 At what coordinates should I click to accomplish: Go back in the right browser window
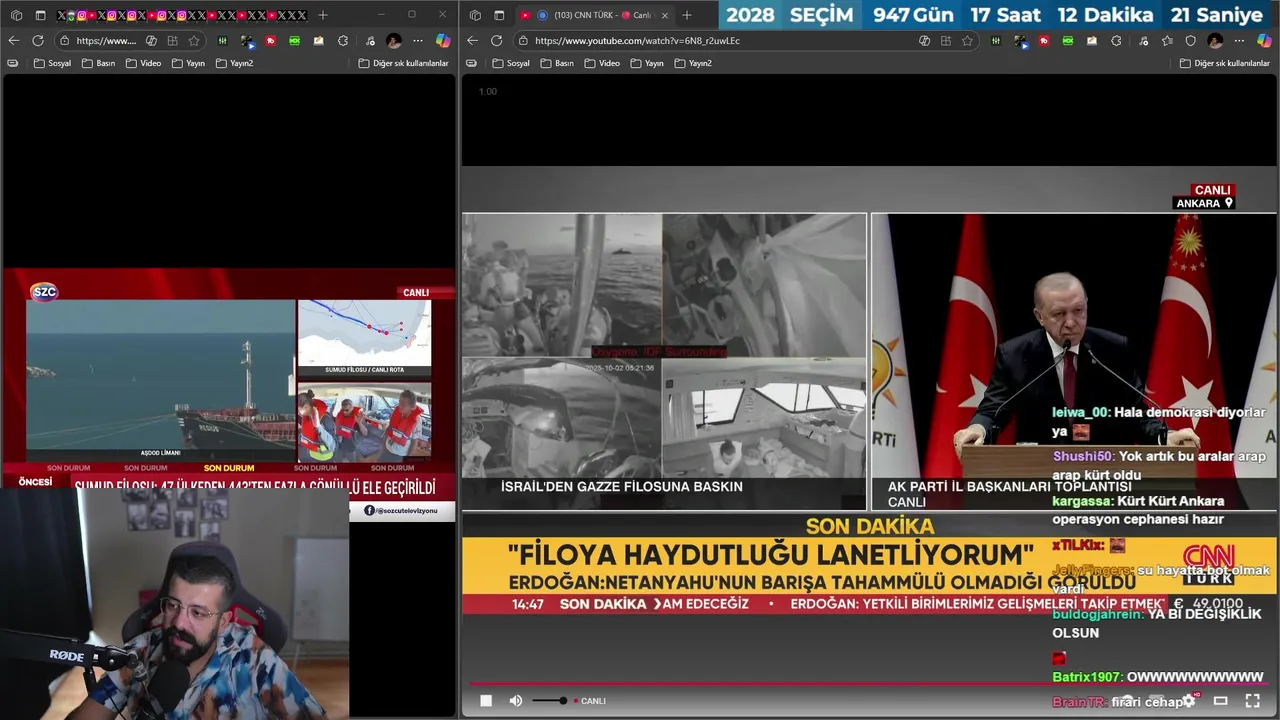pos(471,41)
